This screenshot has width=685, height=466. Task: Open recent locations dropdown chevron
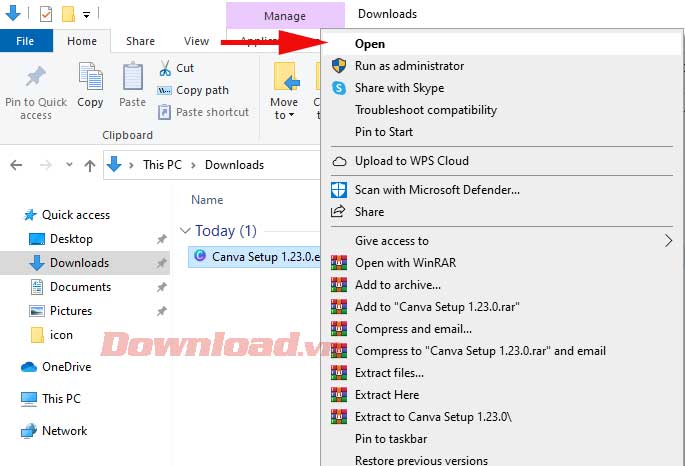pos(69,165)
